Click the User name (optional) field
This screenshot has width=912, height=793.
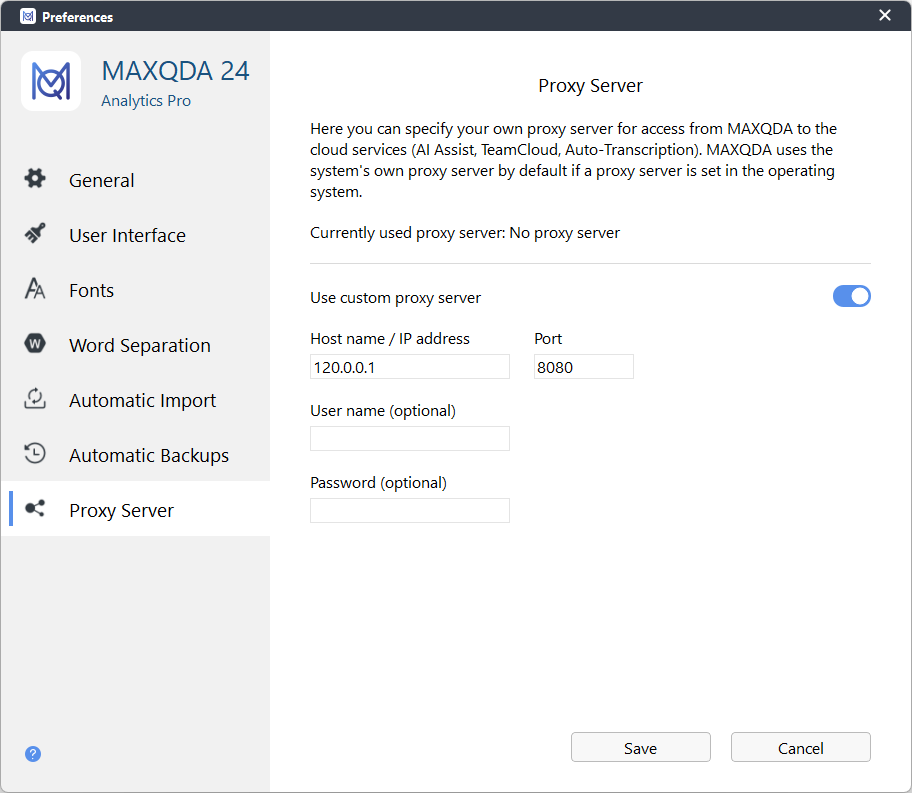(x=409, y=439)
